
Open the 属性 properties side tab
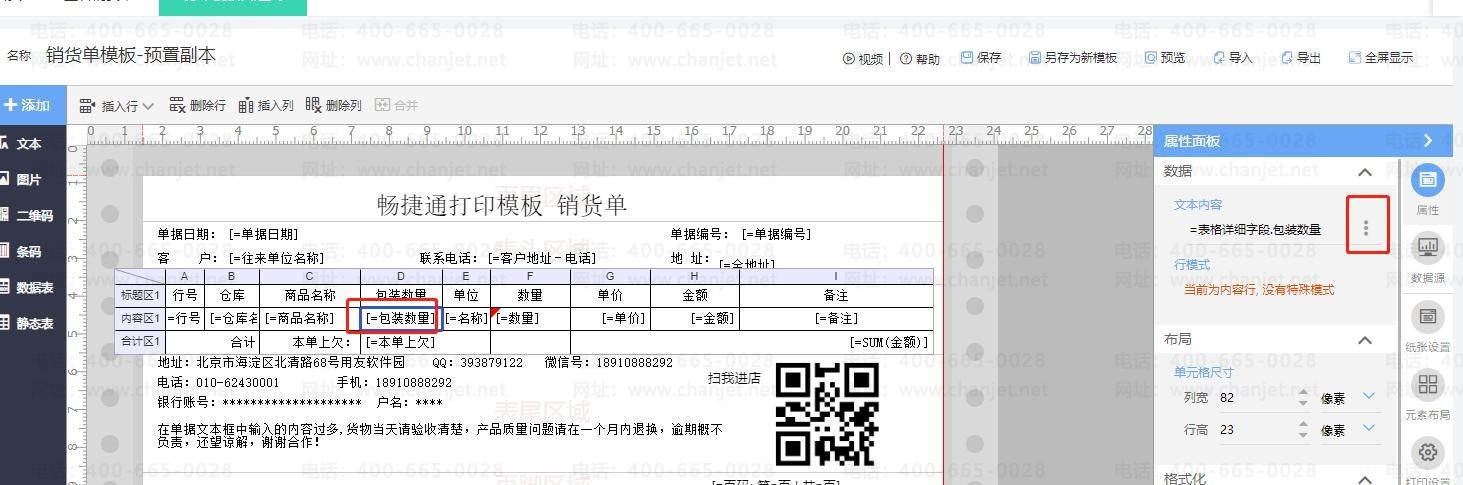coord(1428,191)
